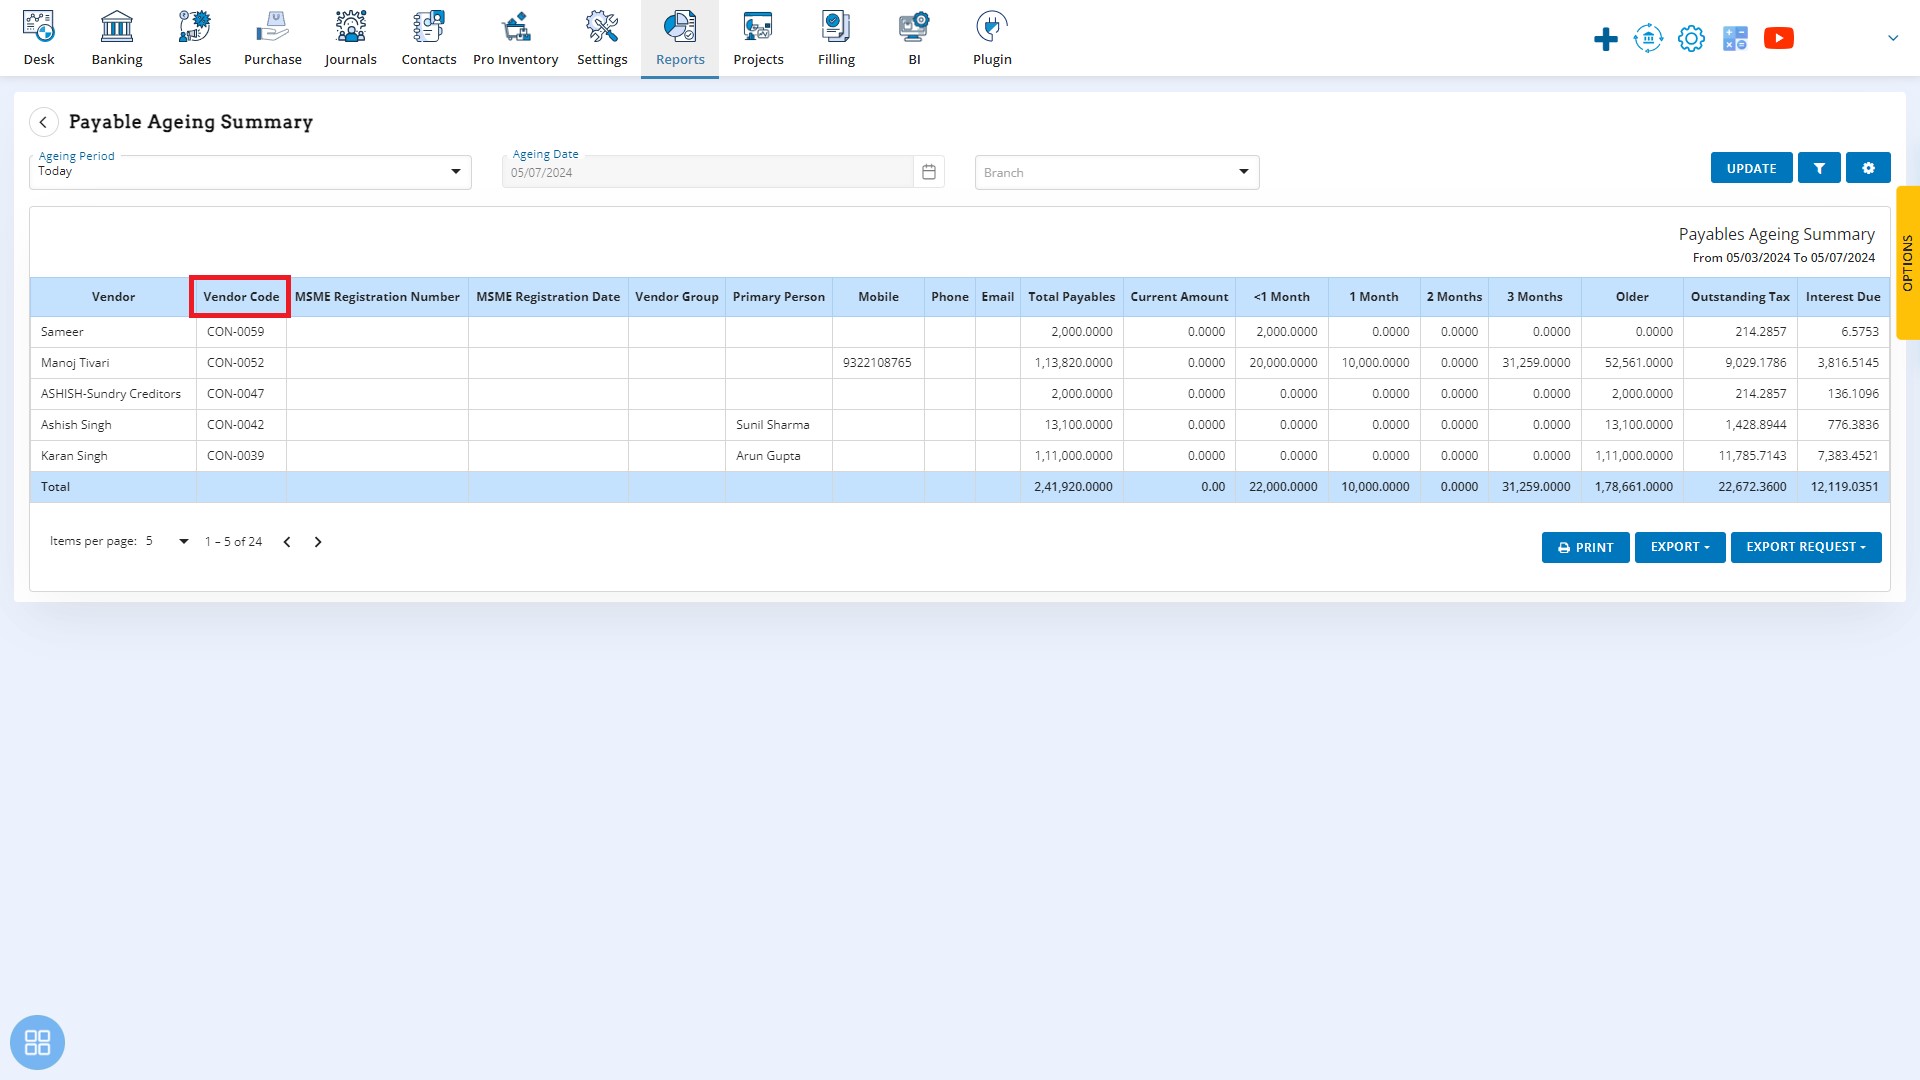Click next page navigation arrow
Viewport: 1920px width, 1080px height.
[x=316, y=541]
